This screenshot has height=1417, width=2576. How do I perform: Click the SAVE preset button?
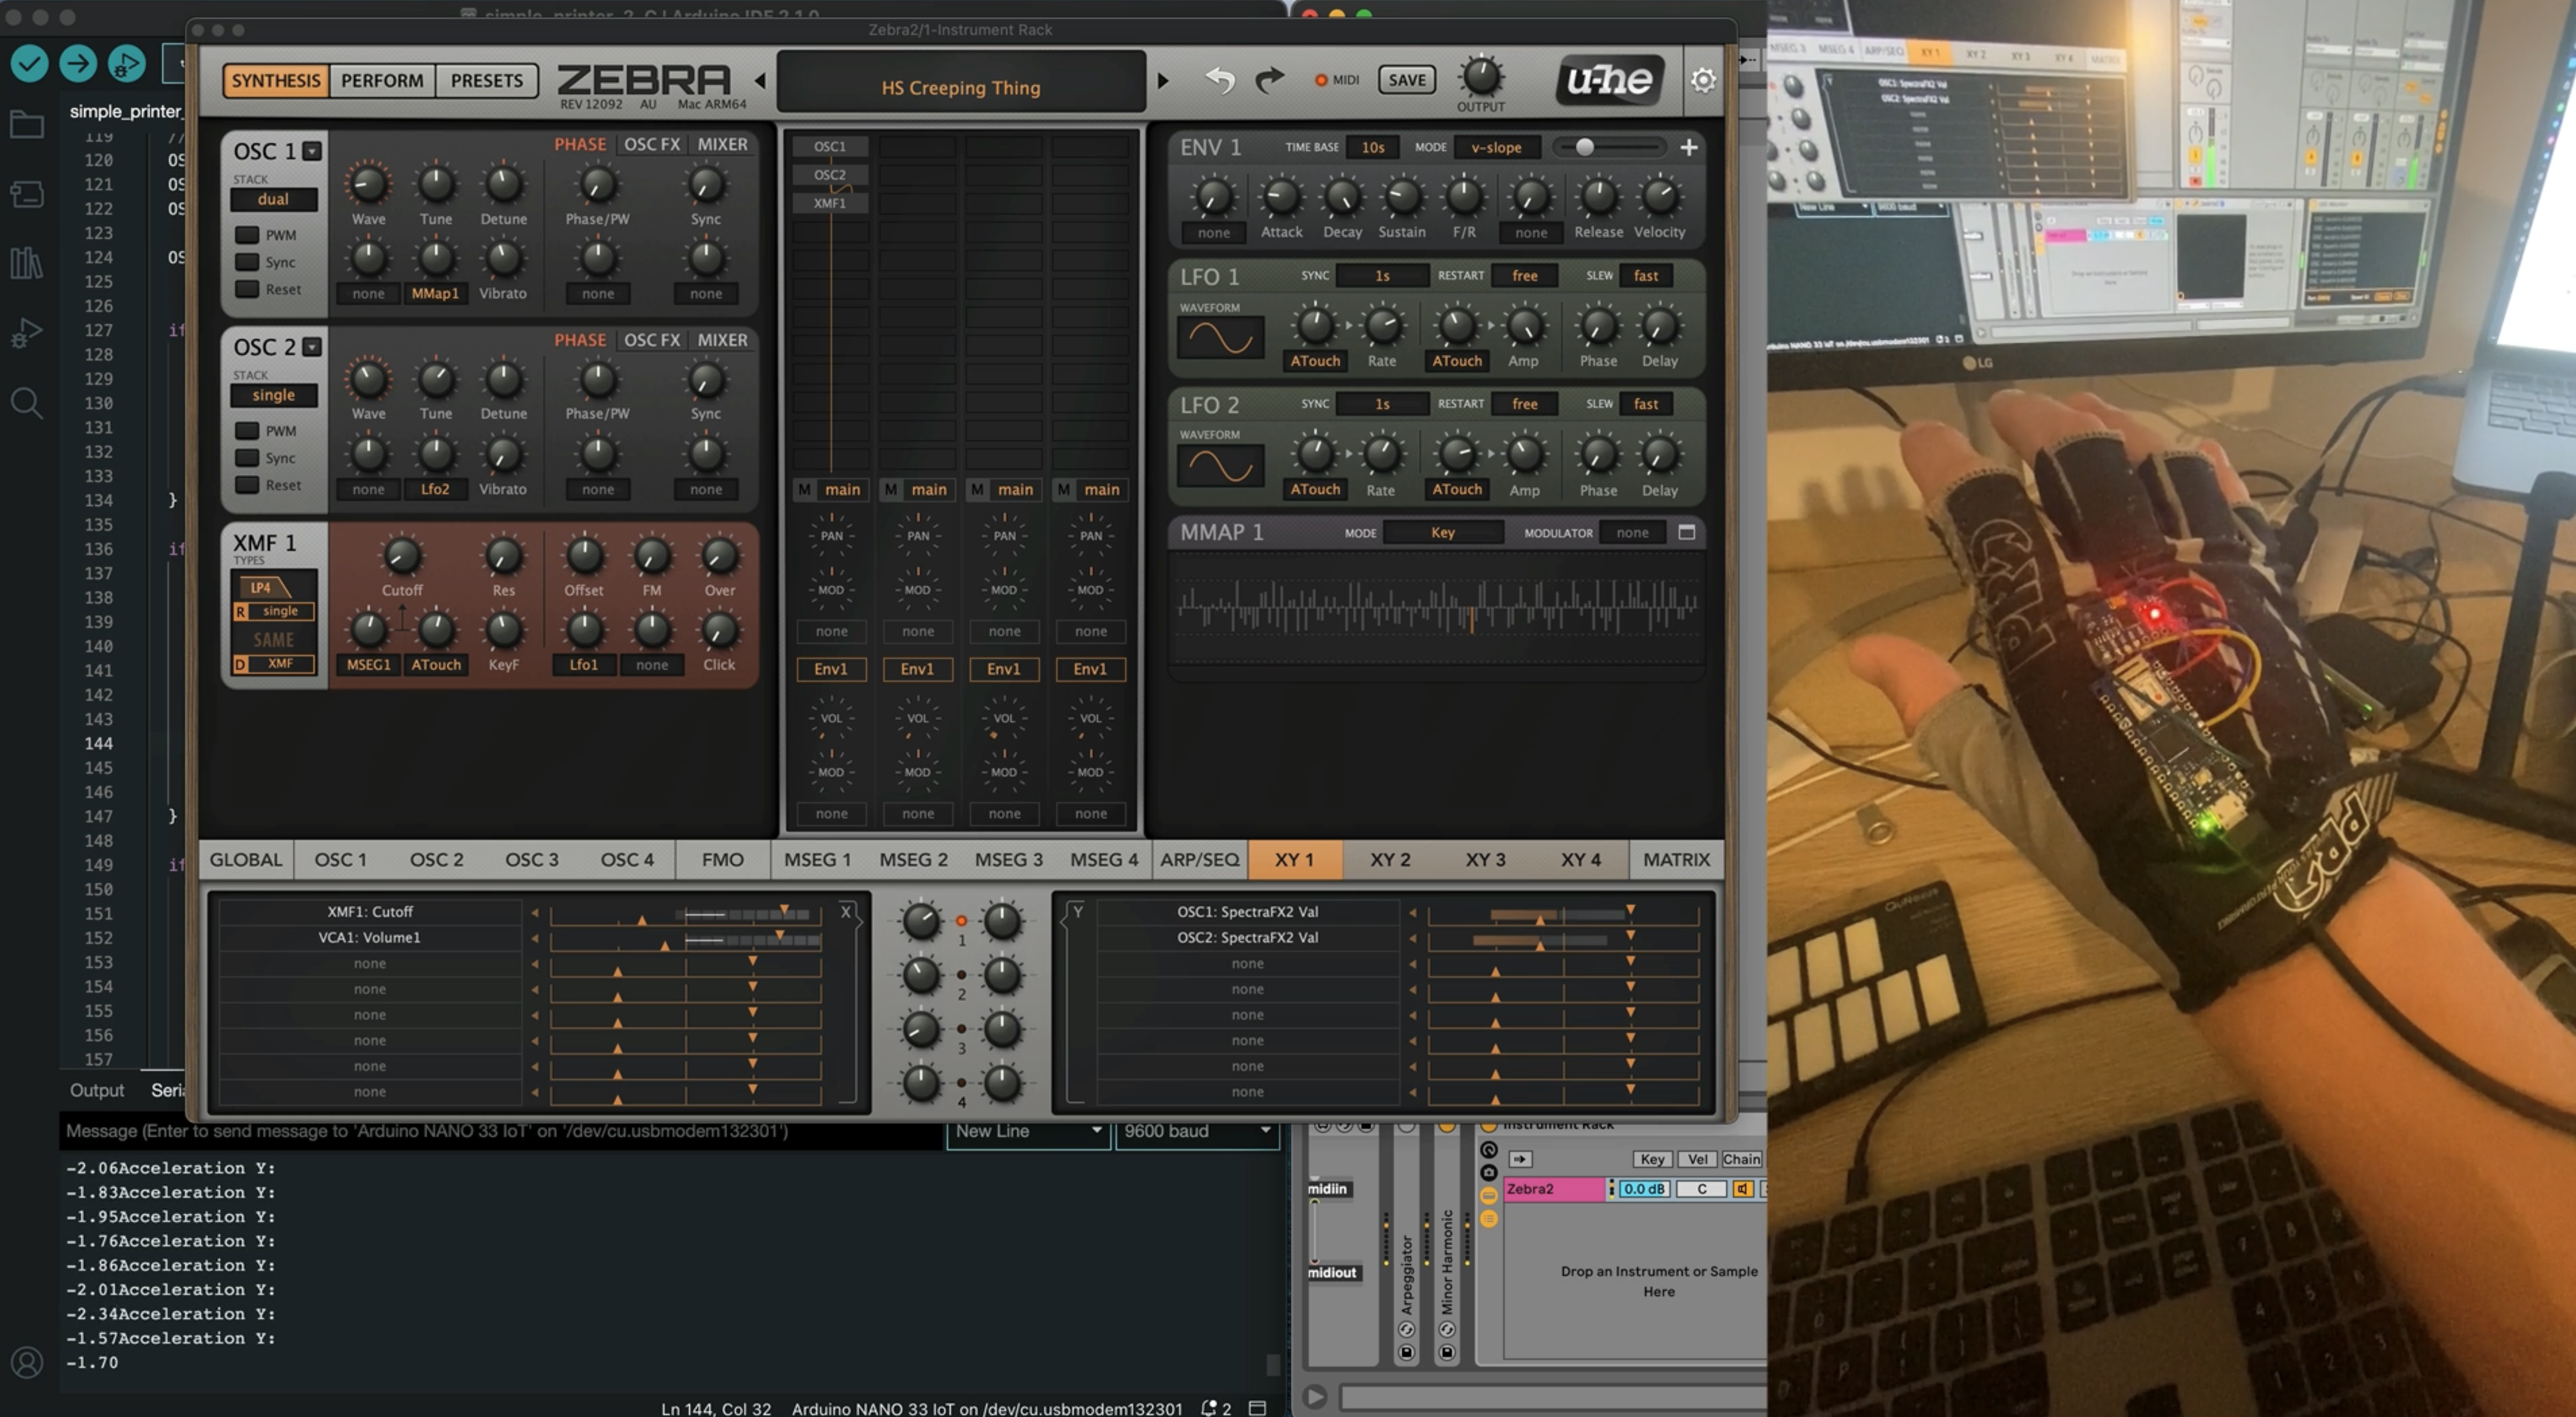1406,80
